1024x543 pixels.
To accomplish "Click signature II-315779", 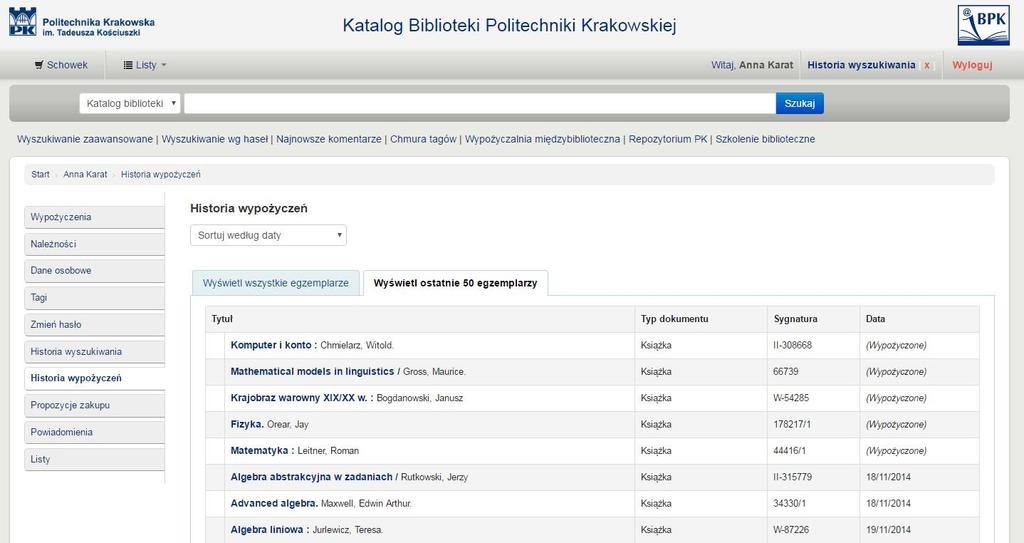I will click(792, 477).
